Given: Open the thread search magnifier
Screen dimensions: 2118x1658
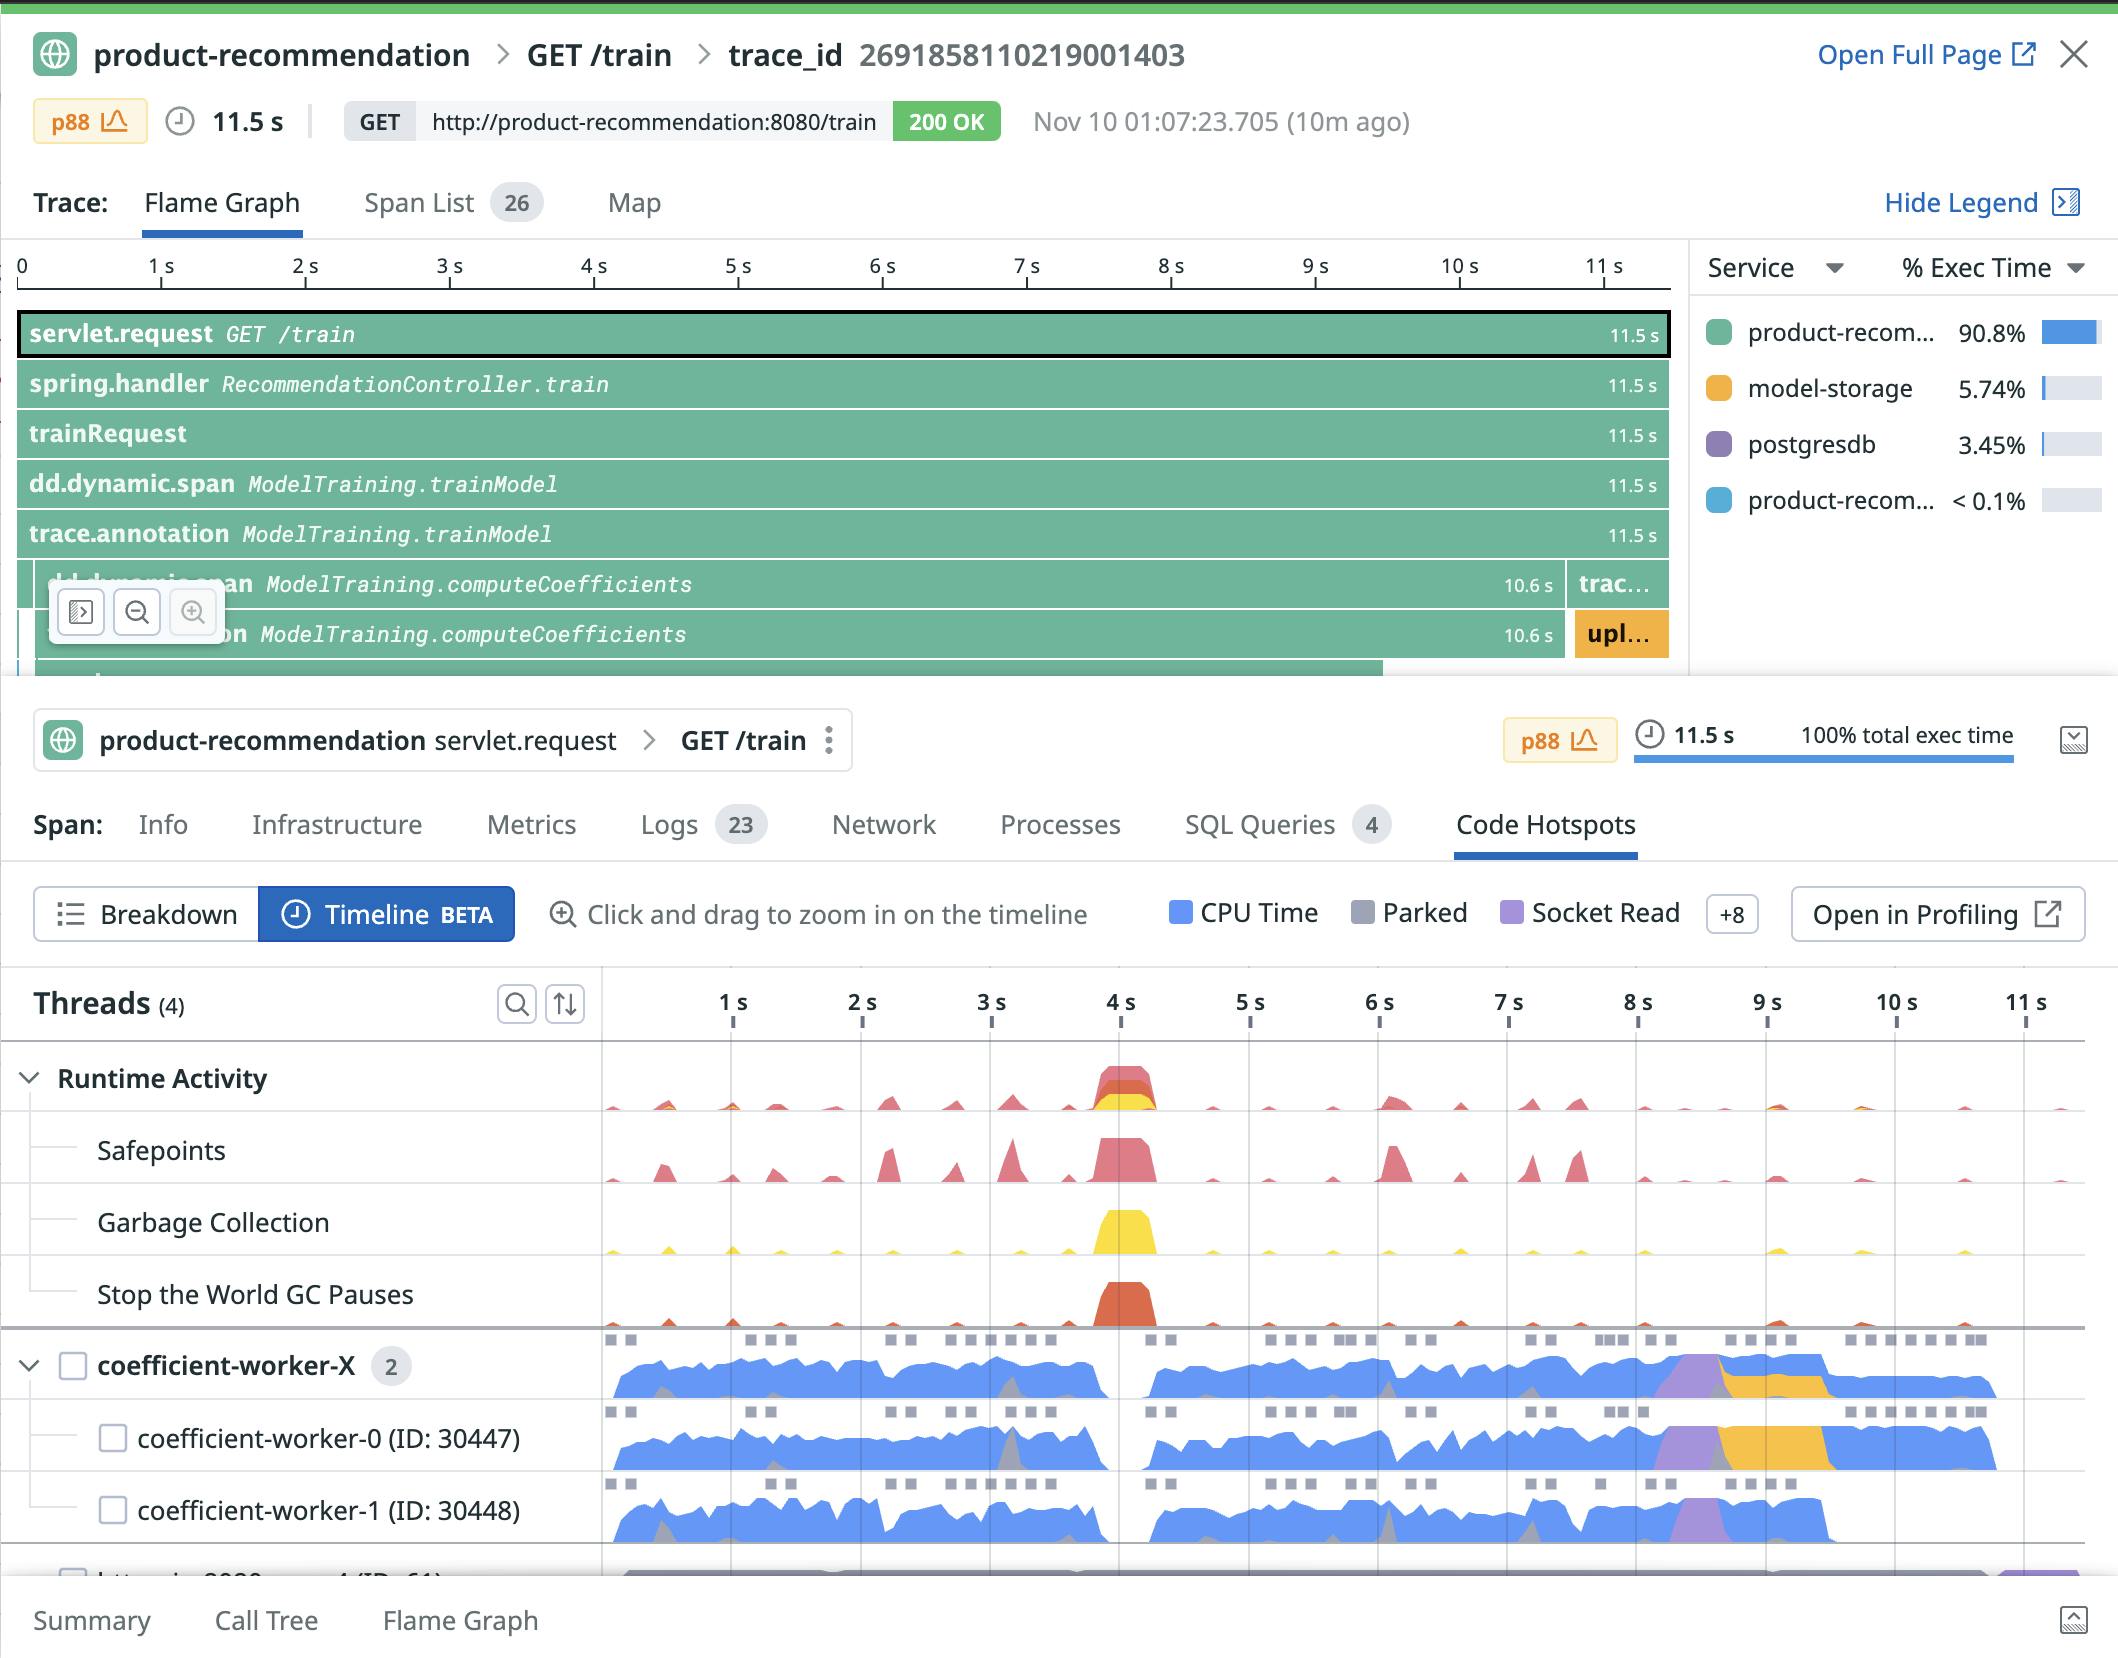Looking at the screenshot, I should pyautogui.click(x=517, y=1004).
